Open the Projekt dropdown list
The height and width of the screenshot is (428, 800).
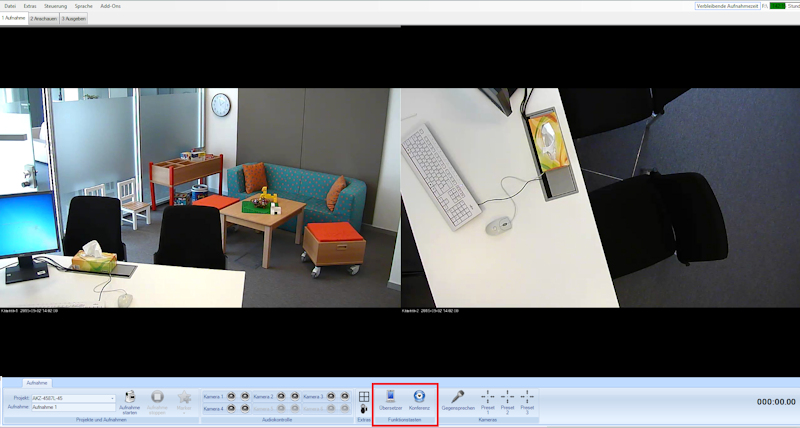coord(112,398)
